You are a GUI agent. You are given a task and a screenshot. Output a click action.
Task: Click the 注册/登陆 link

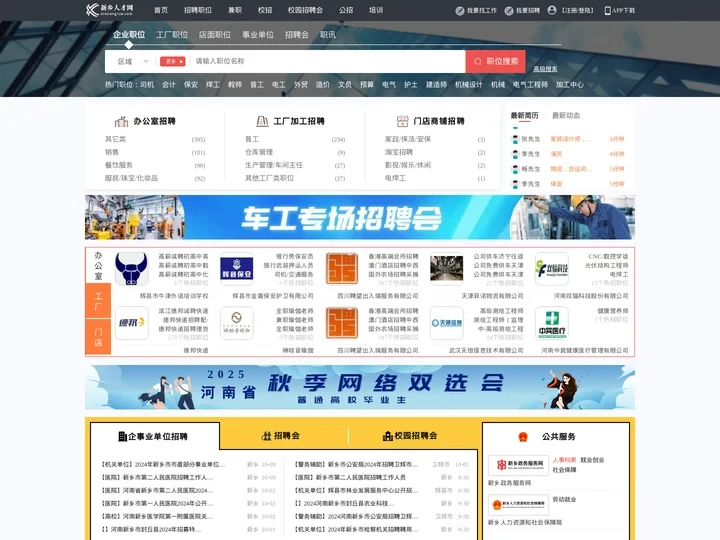(x=578, y=11)
